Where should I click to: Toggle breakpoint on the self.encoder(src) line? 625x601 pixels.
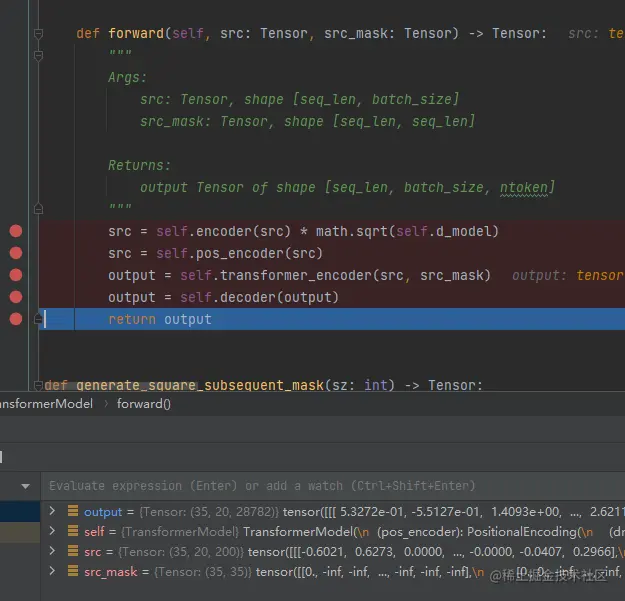16,231
